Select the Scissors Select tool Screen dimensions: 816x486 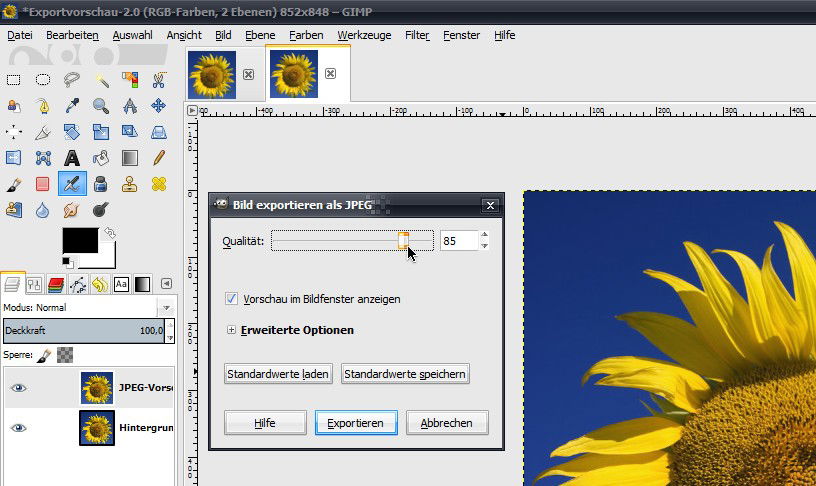159,80
